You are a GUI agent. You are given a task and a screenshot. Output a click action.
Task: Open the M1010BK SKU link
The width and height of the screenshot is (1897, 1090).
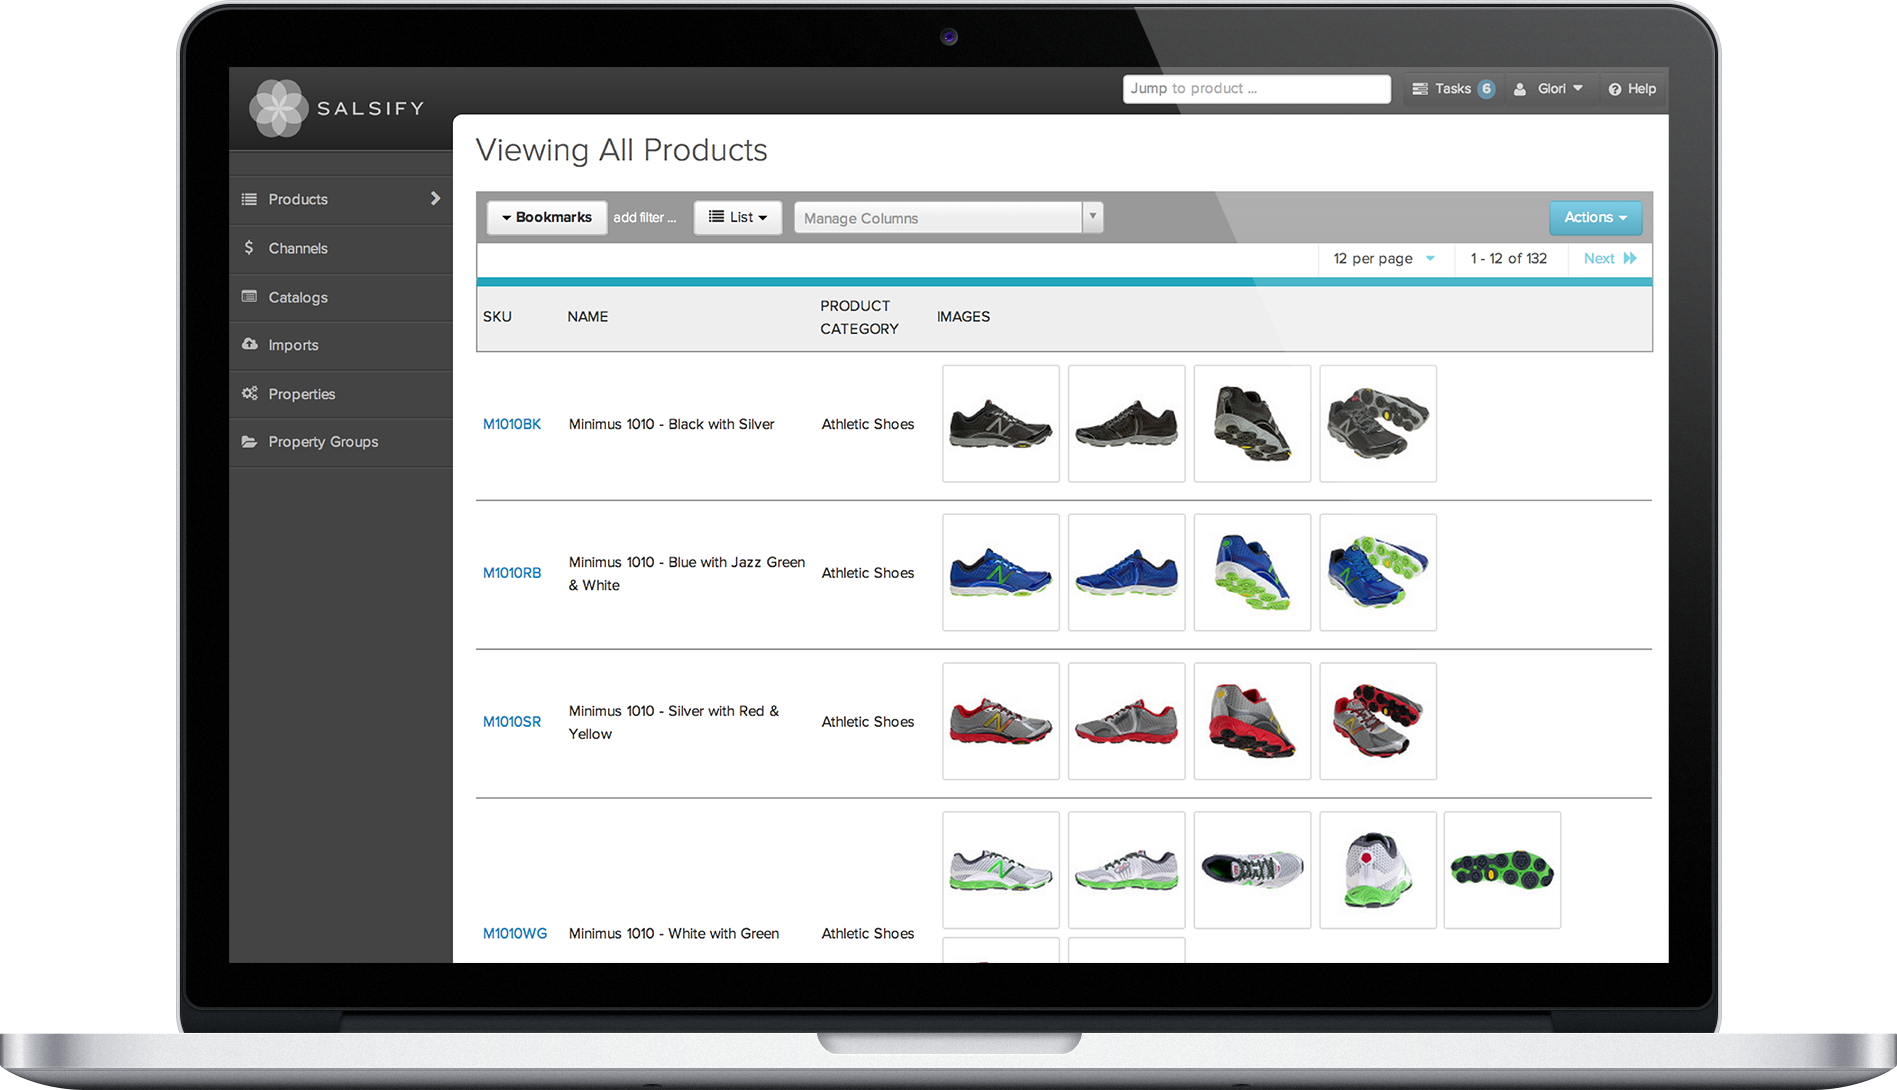click(x=512, y=424)
